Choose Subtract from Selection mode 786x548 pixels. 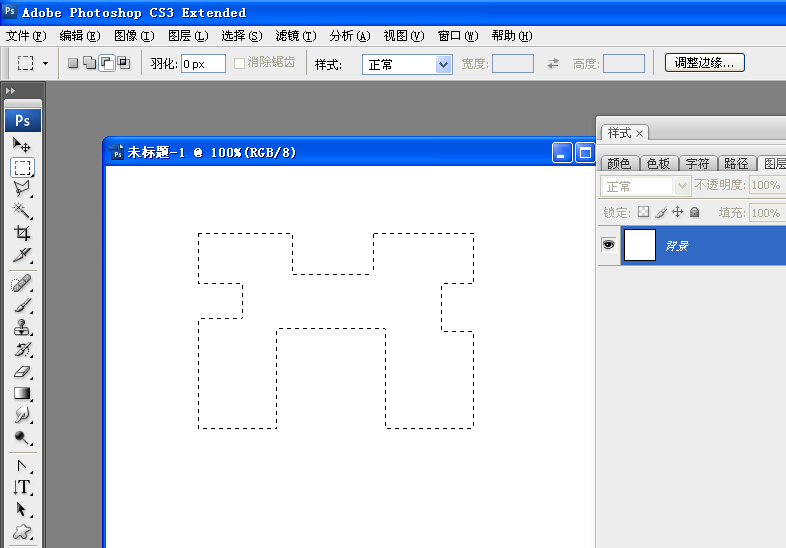[x=107, y=63]
